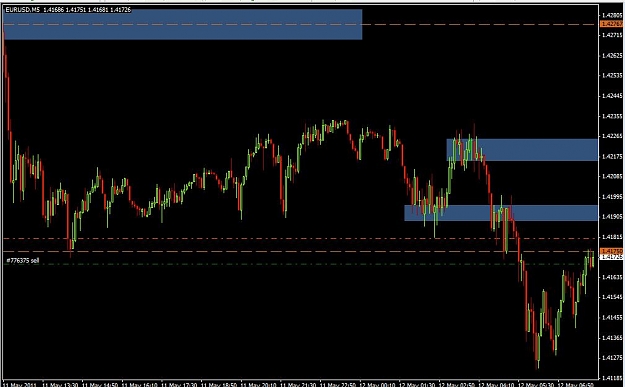Click the 1.41455 price scale label
The width and height of the screenshot is (625, 387).
612,317
